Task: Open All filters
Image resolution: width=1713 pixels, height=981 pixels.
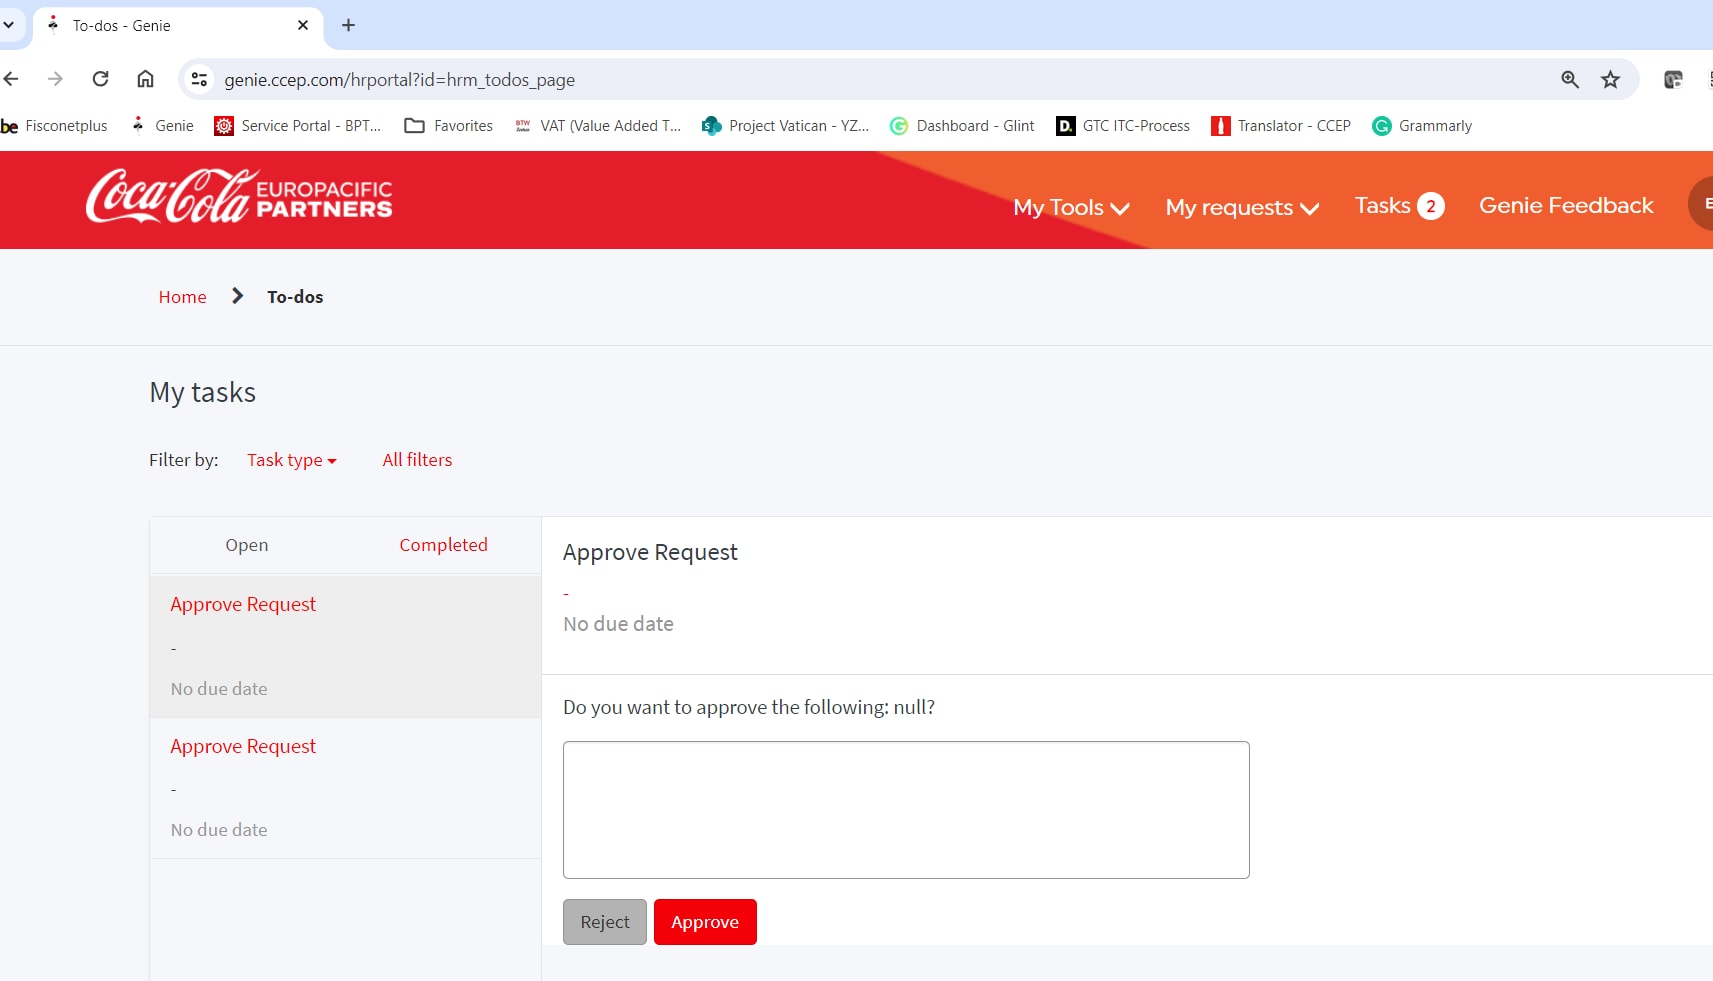Action: click(x=417, y=460)
